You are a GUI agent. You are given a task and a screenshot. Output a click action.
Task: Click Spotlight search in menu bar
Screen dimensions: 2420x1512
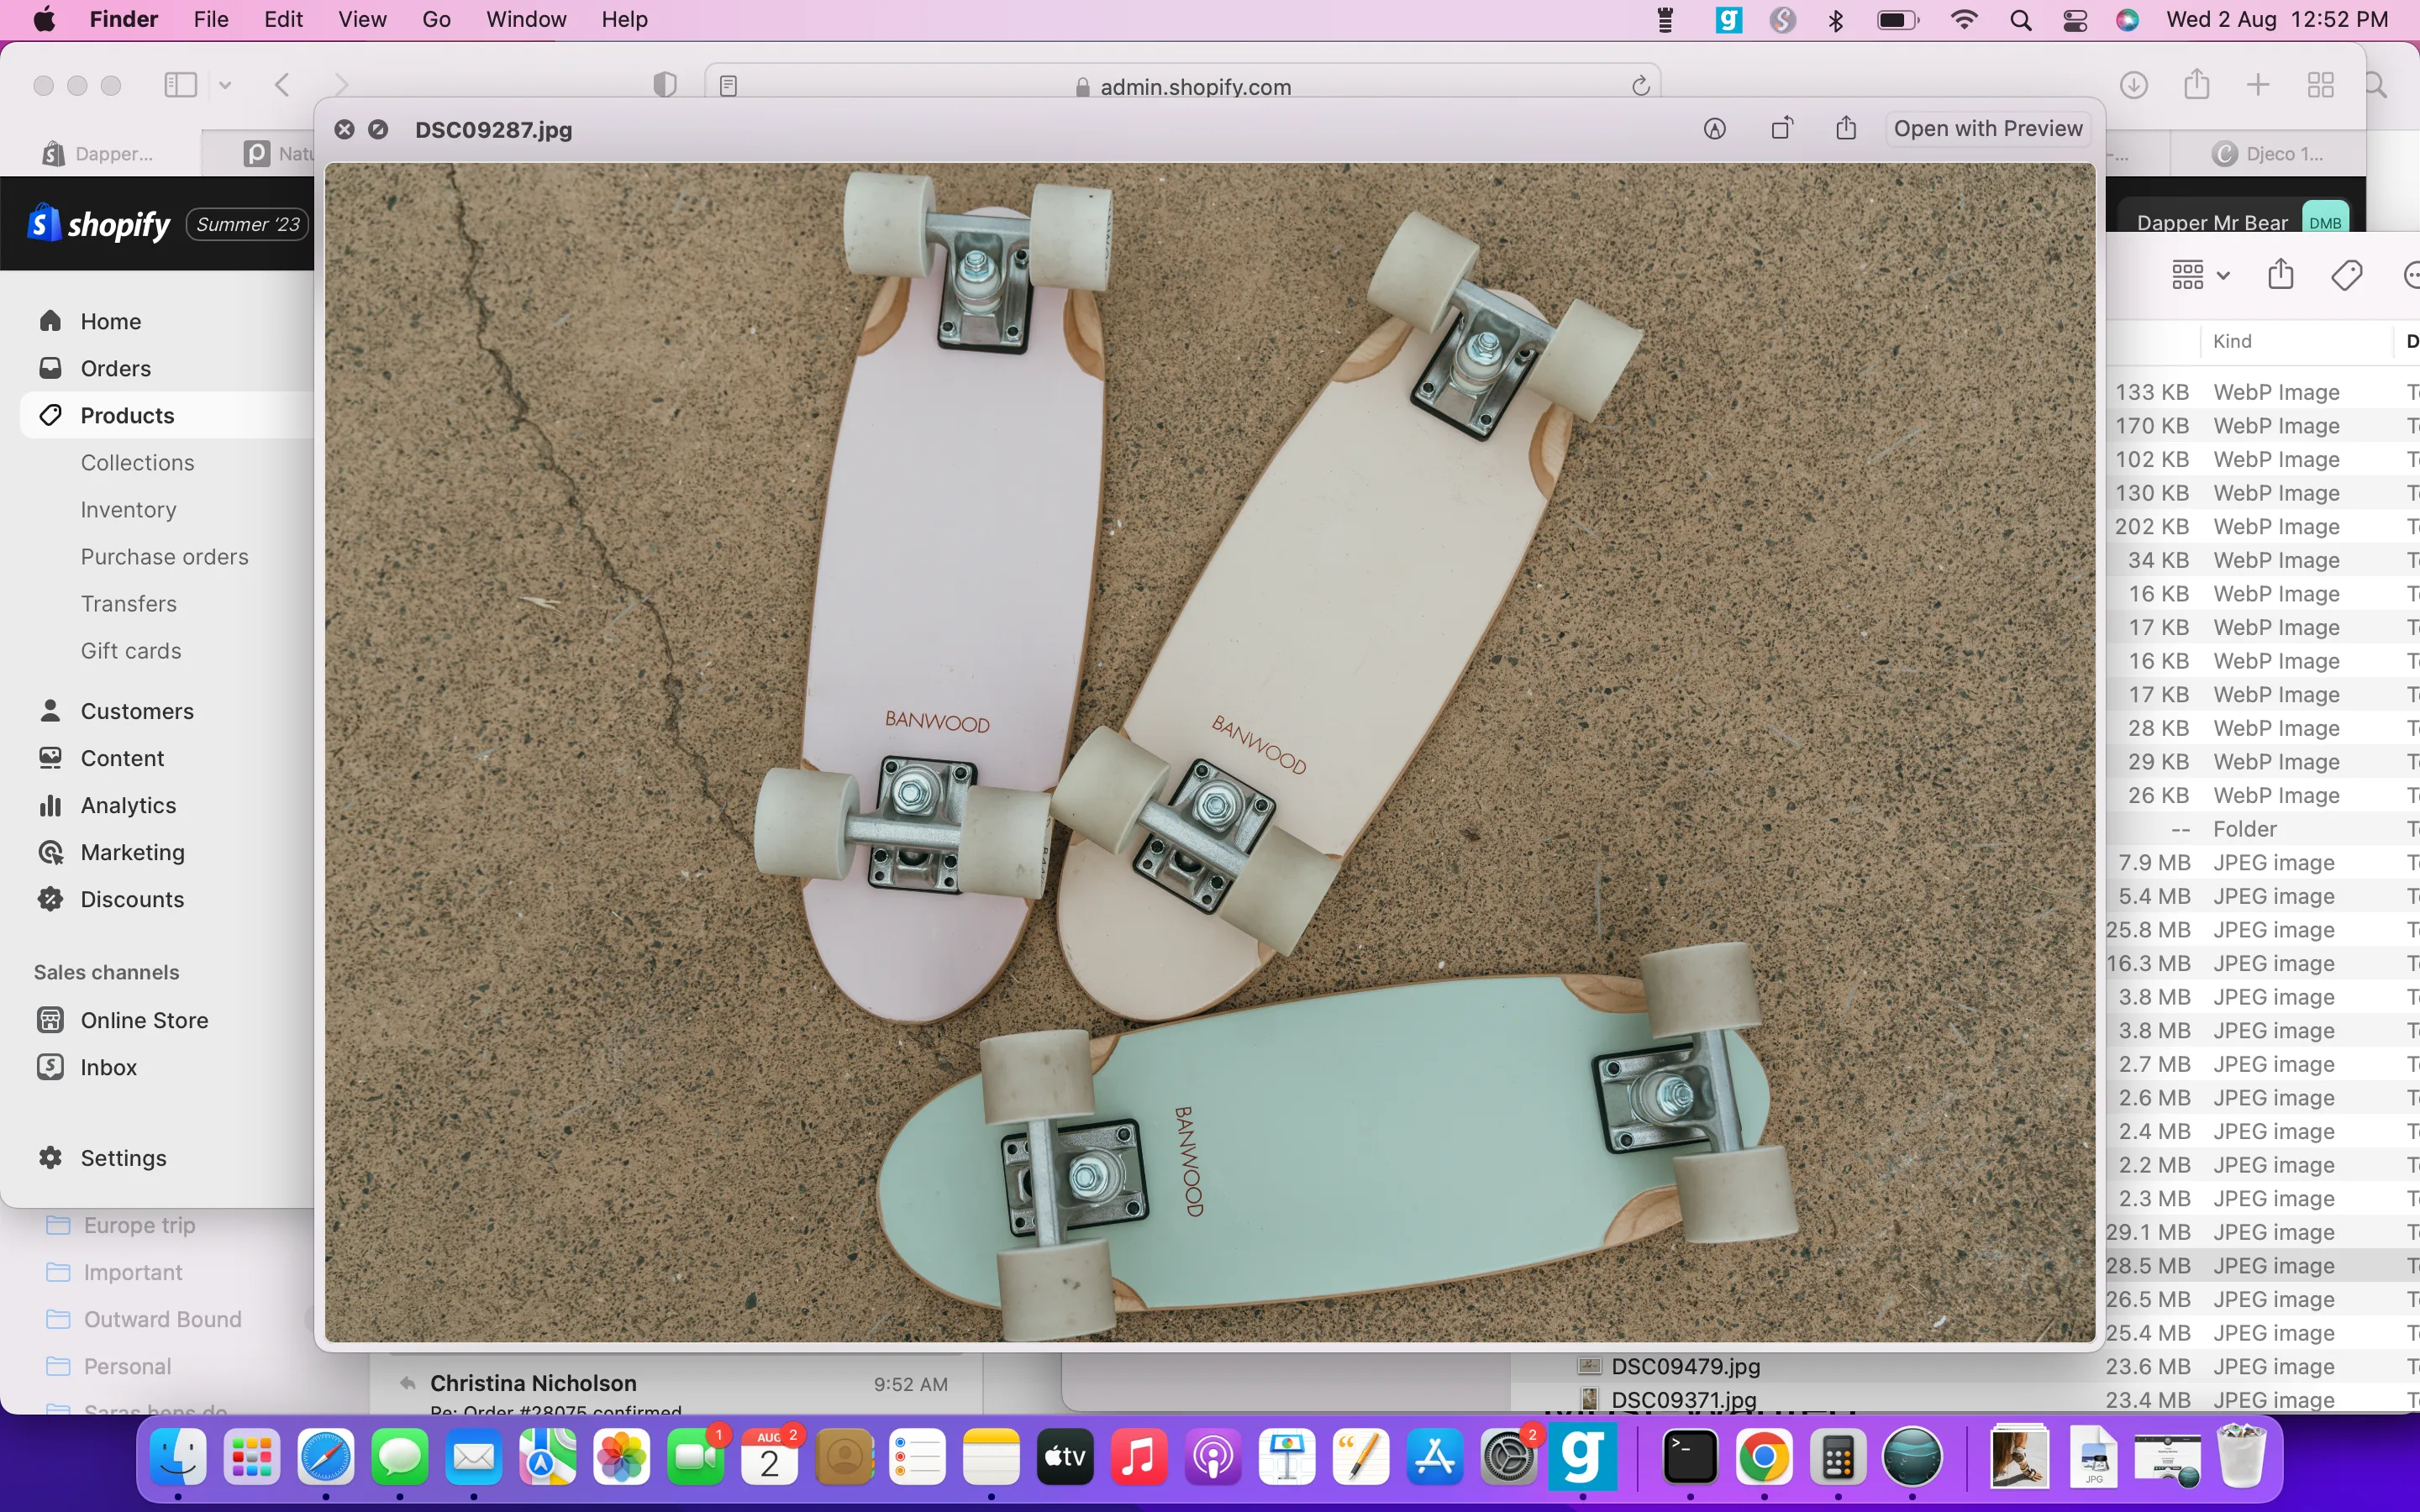(2020, 20)
